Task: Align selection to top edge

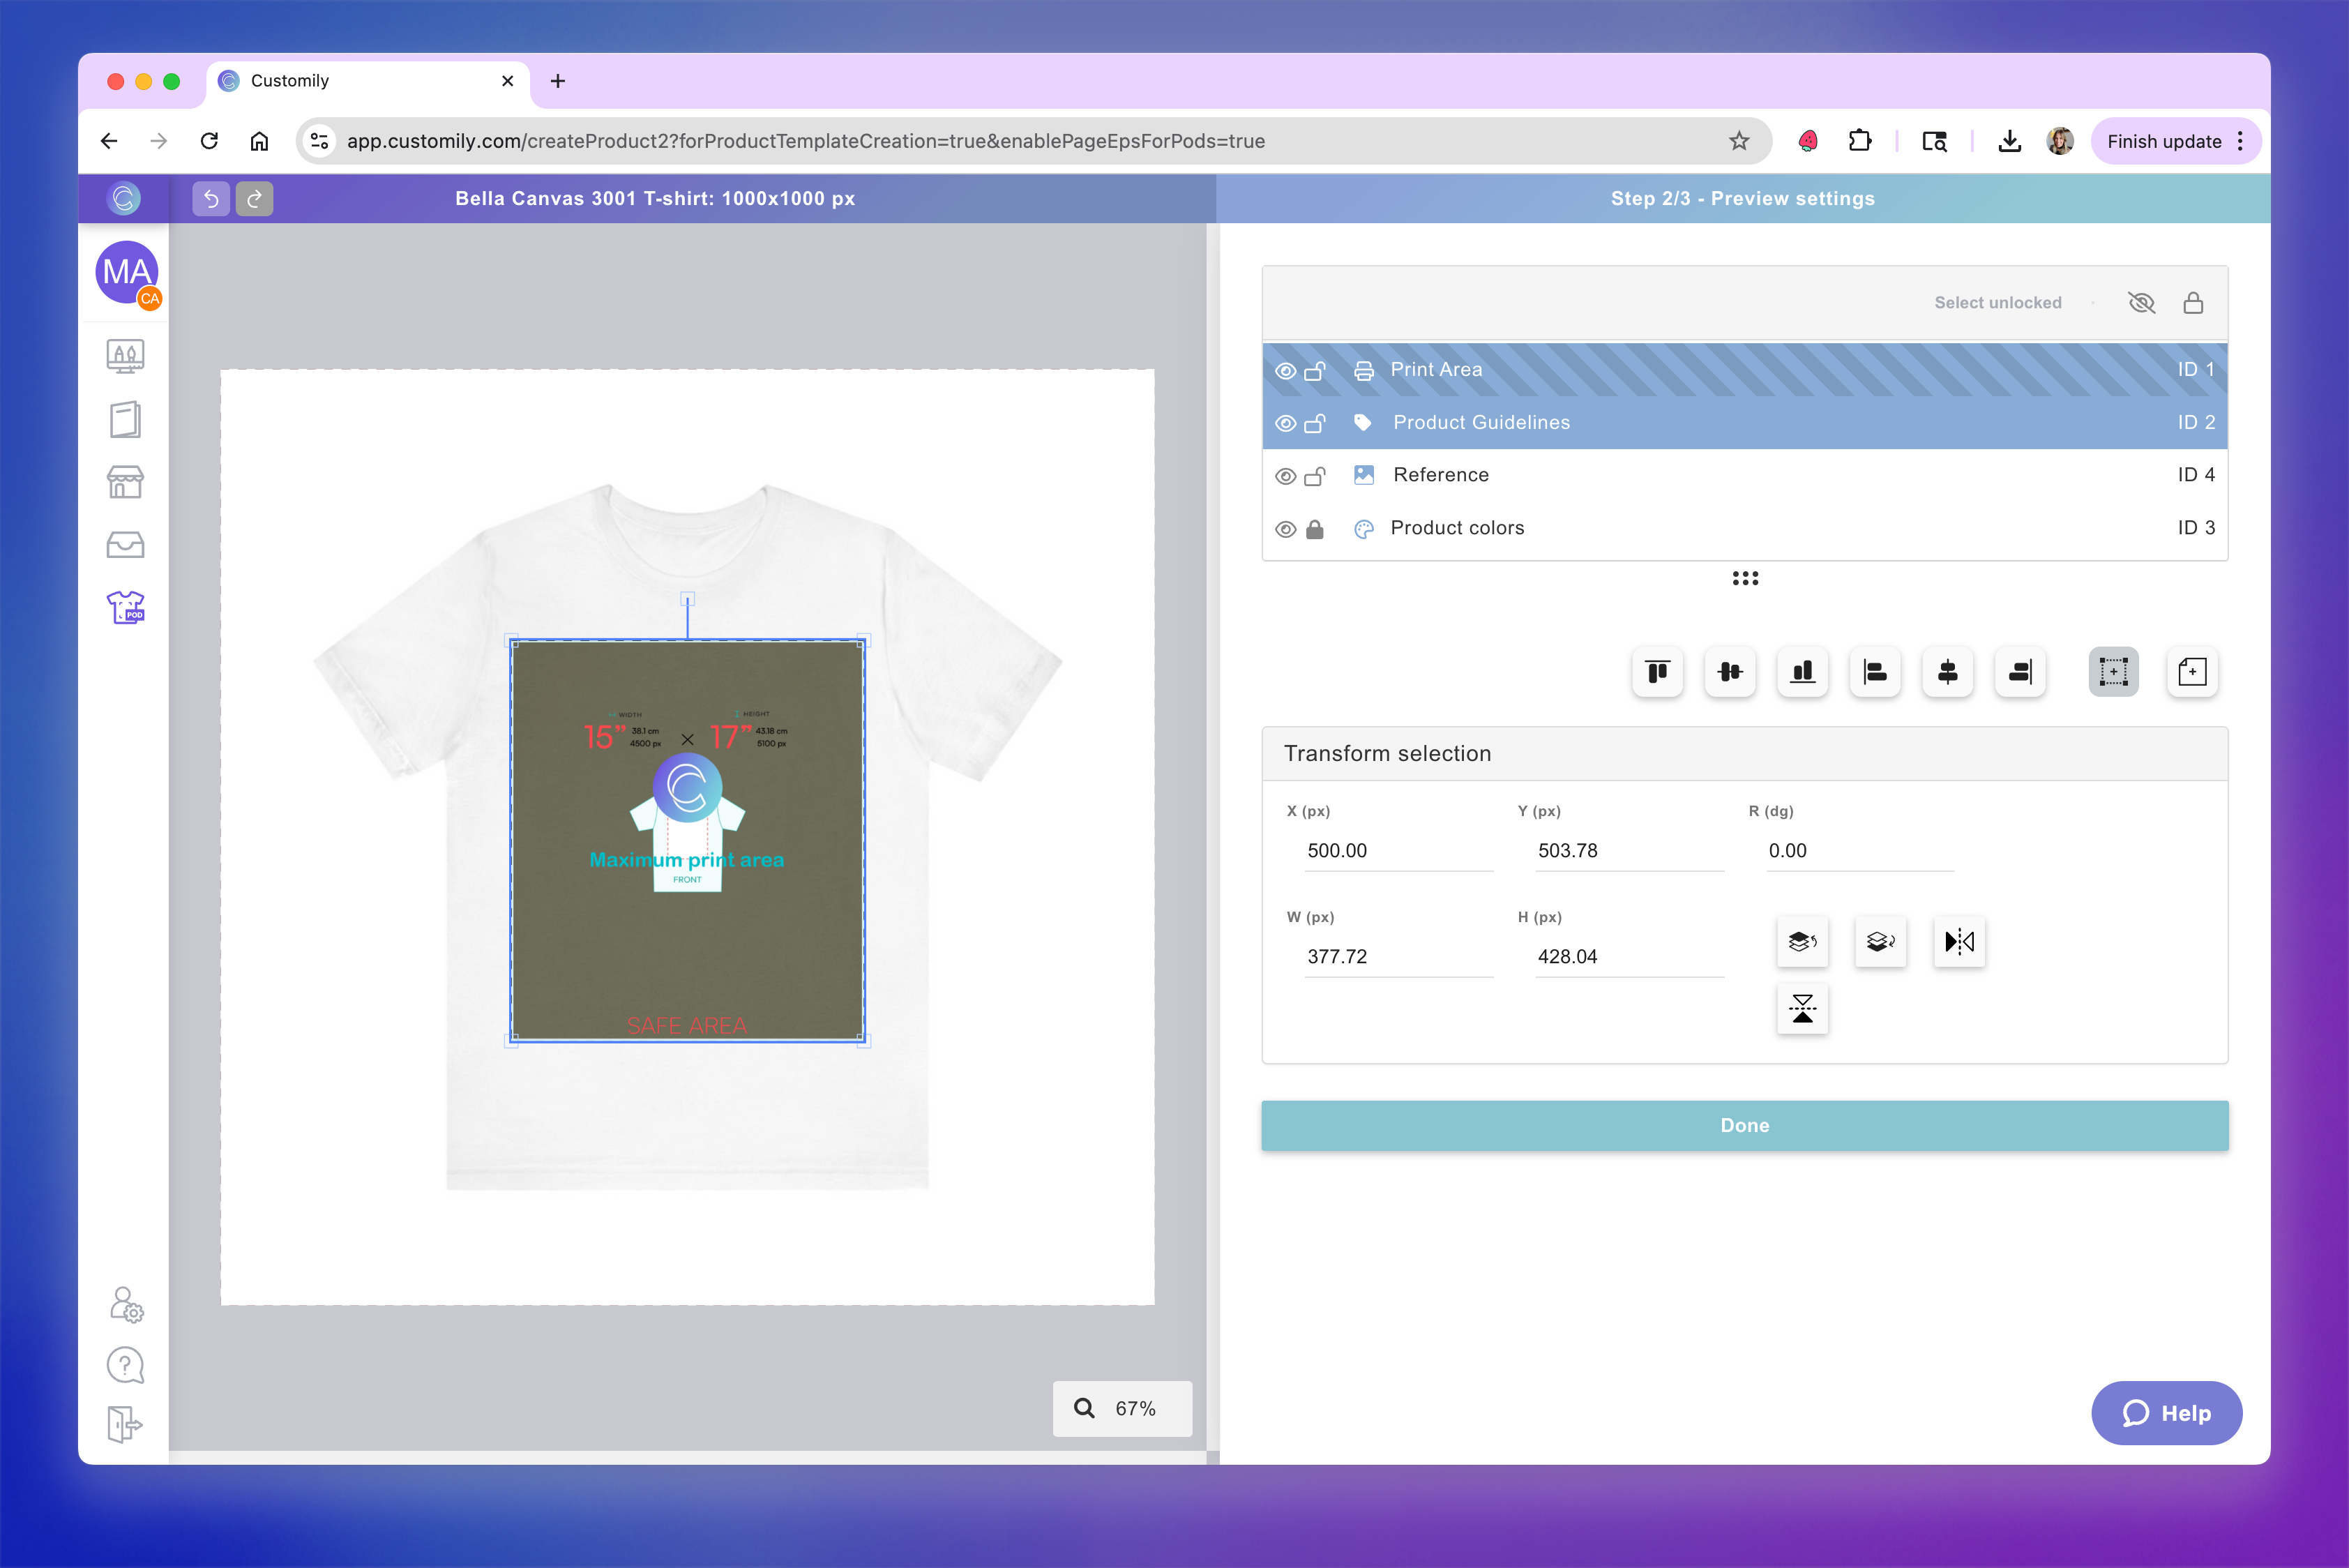Action: (1657, 672)
